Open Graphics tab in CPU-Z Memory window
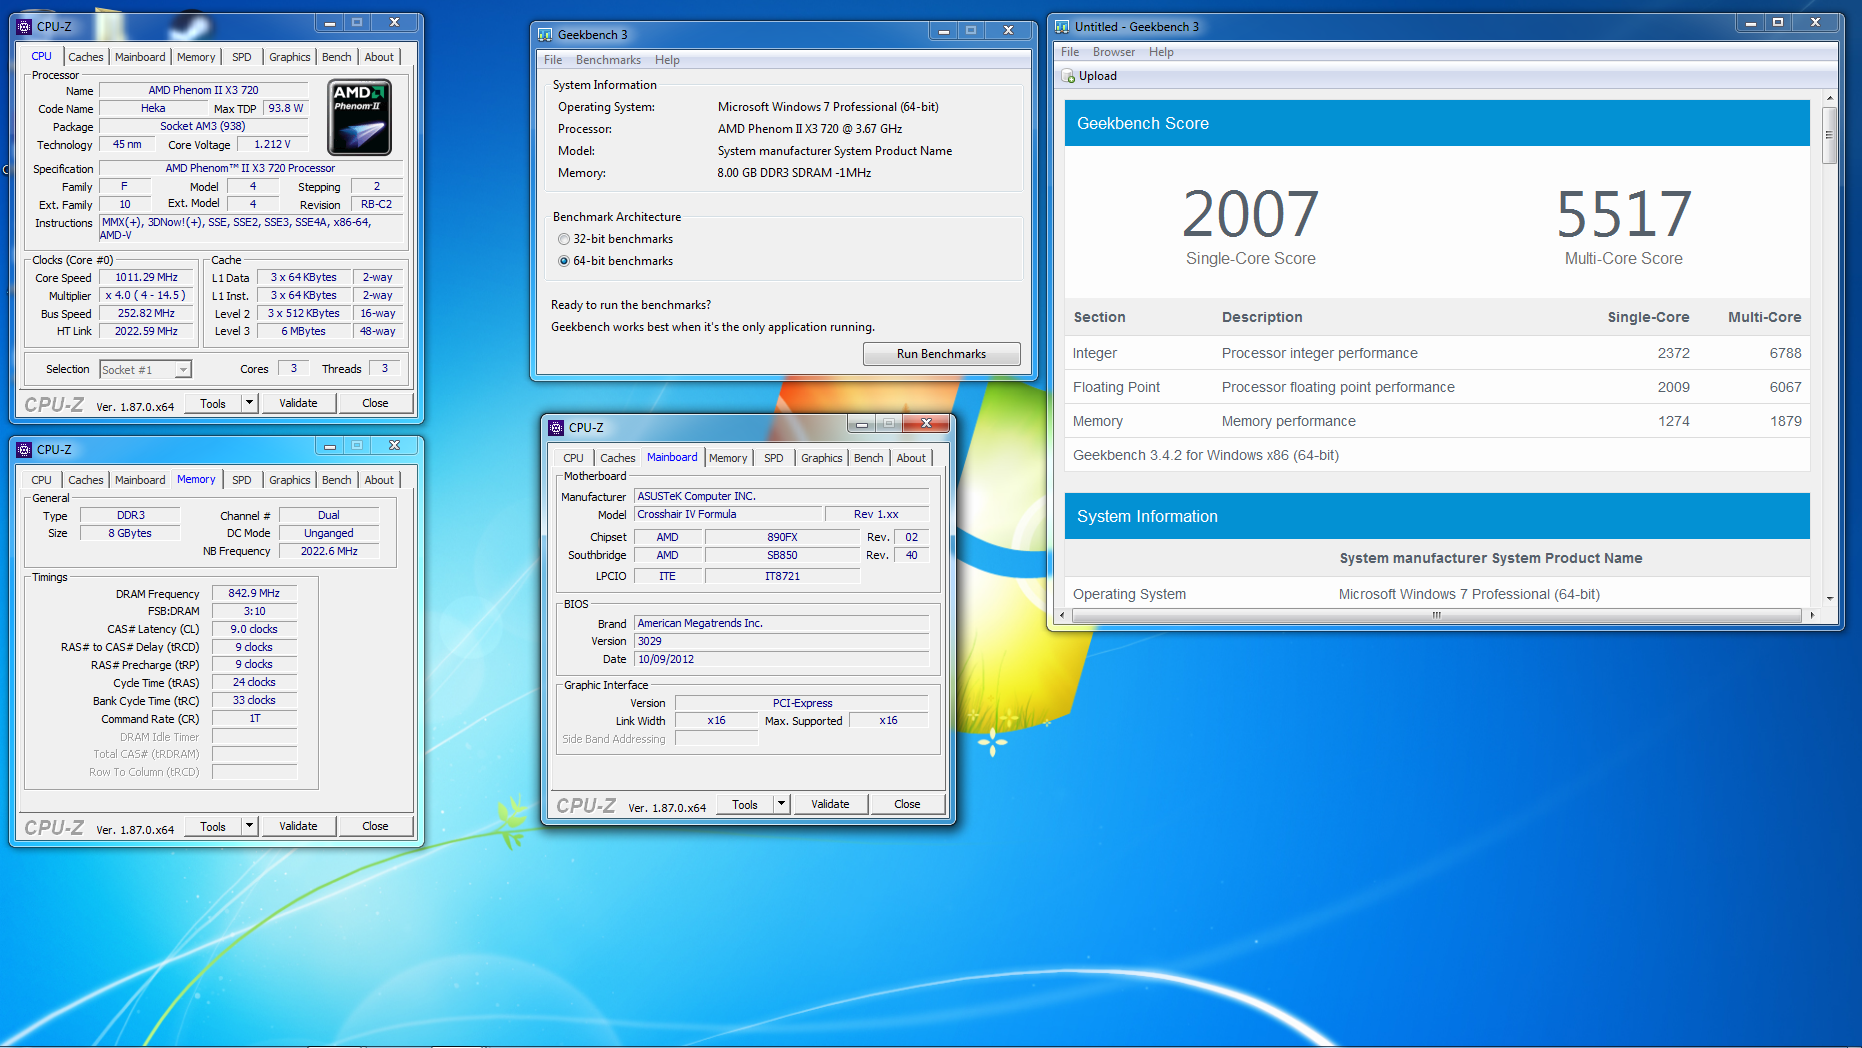The image size is (1862, 1048). (290, 480)
